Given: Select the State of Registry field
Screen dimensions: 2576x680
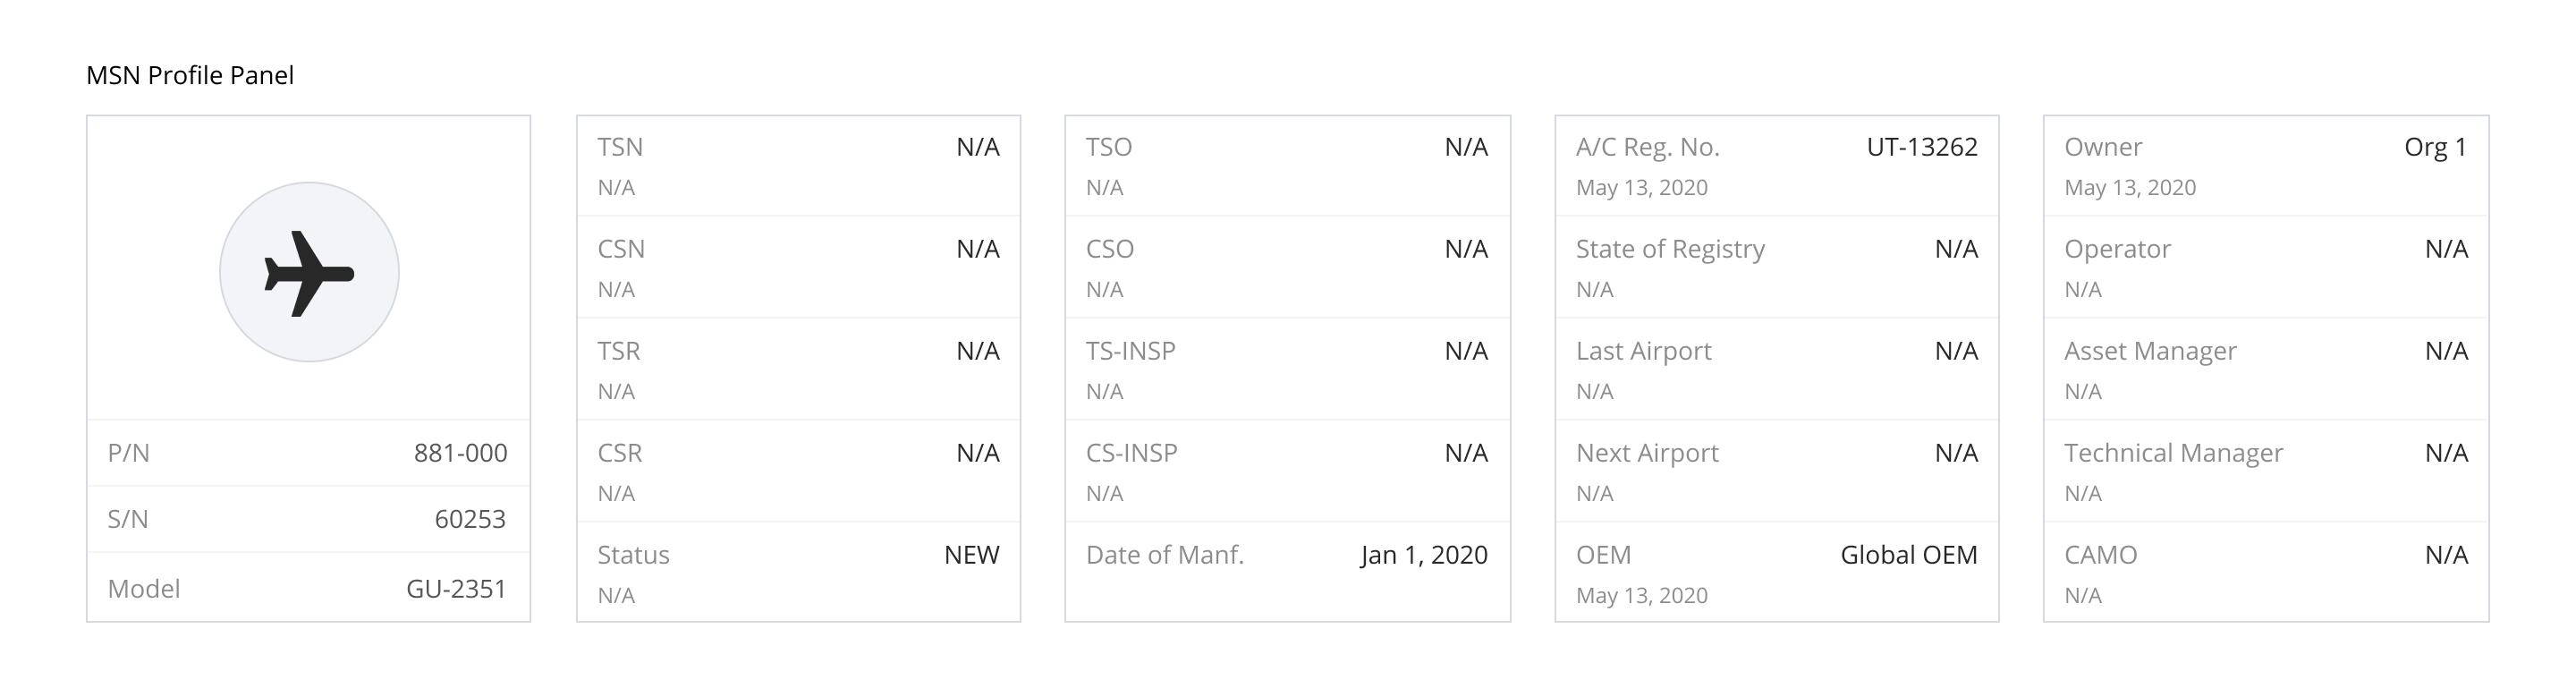Looking at the screenshot, I should click(x=1670, y=249).
